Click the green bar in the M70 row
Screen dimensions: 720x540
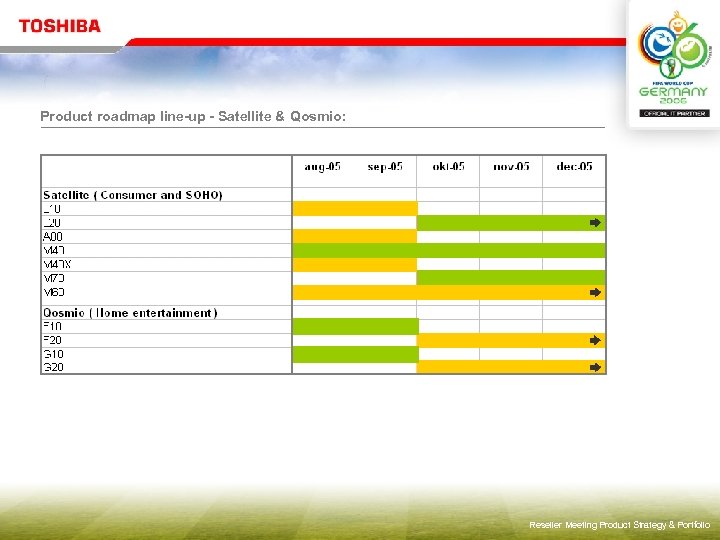point(511,278)
